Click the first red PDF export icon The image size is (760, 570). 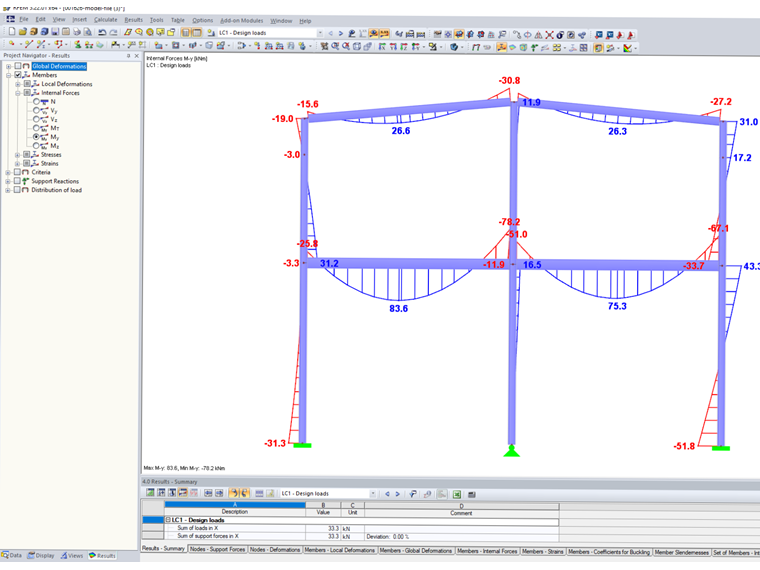tap(620, 35)
